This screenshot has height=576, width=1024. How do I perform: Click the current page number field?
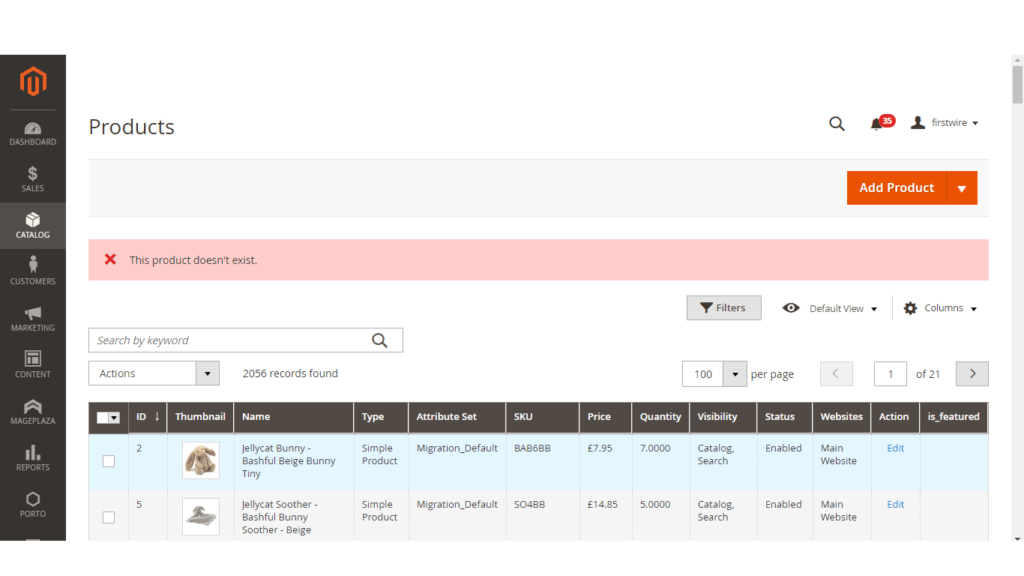coord(890,374)
